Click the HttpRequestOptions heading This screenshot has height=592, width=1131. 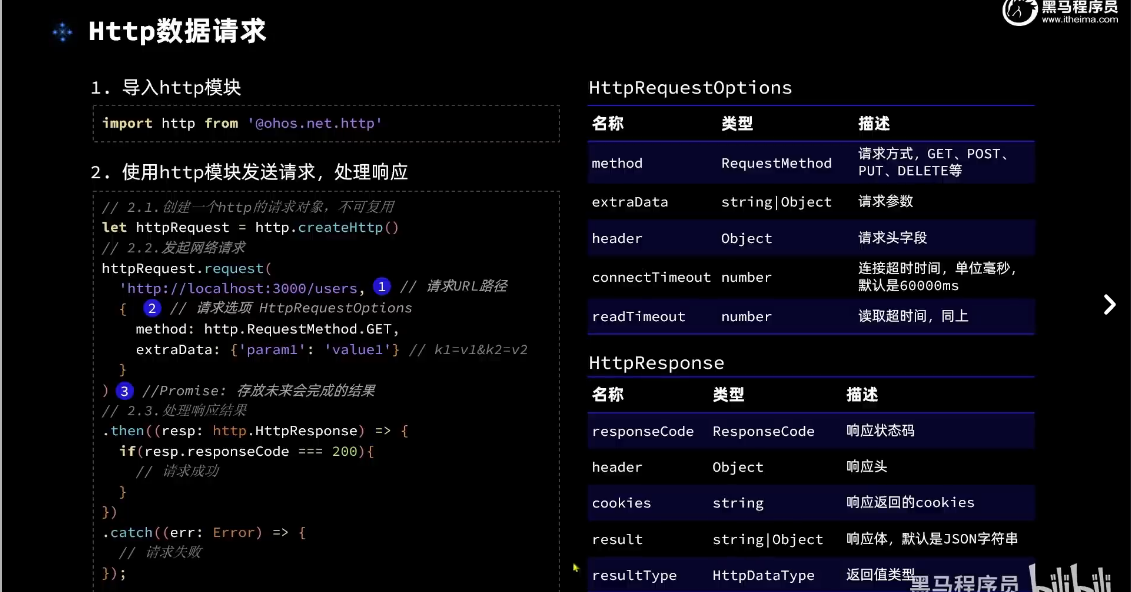pyautogui.click(x=690, y=88)
